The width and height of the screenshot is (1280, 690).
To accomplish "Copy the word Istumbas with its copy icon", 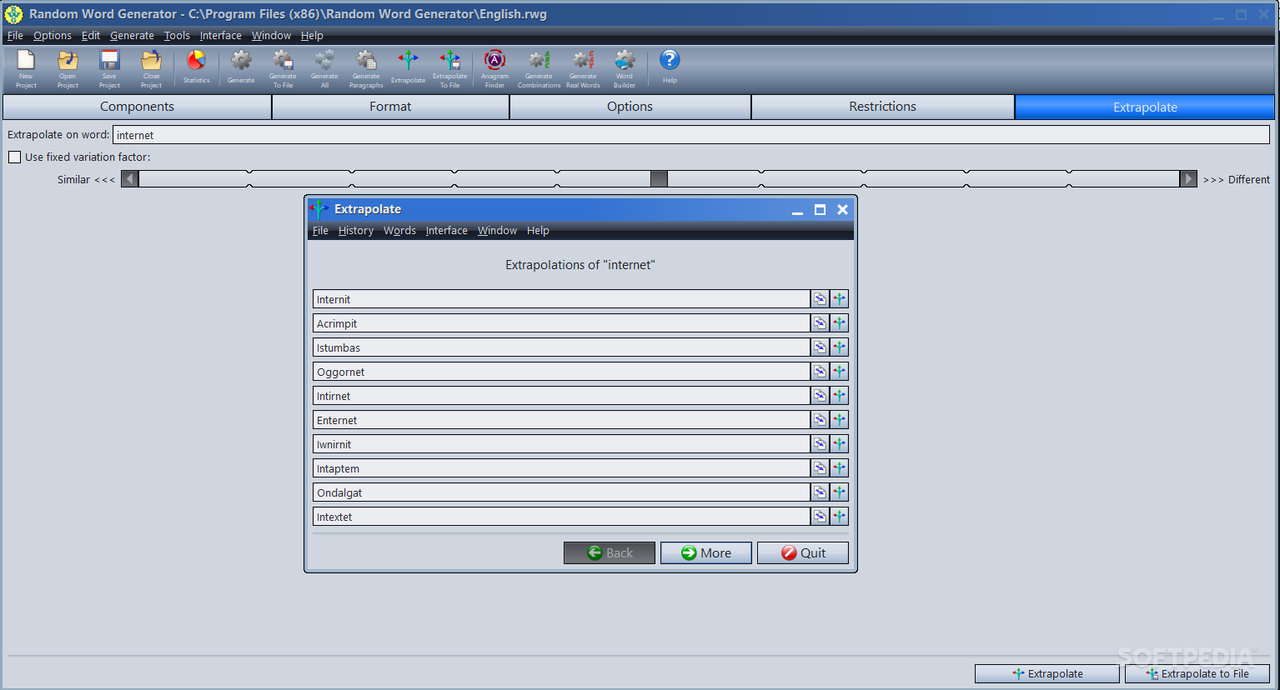I will pos(820,347).
